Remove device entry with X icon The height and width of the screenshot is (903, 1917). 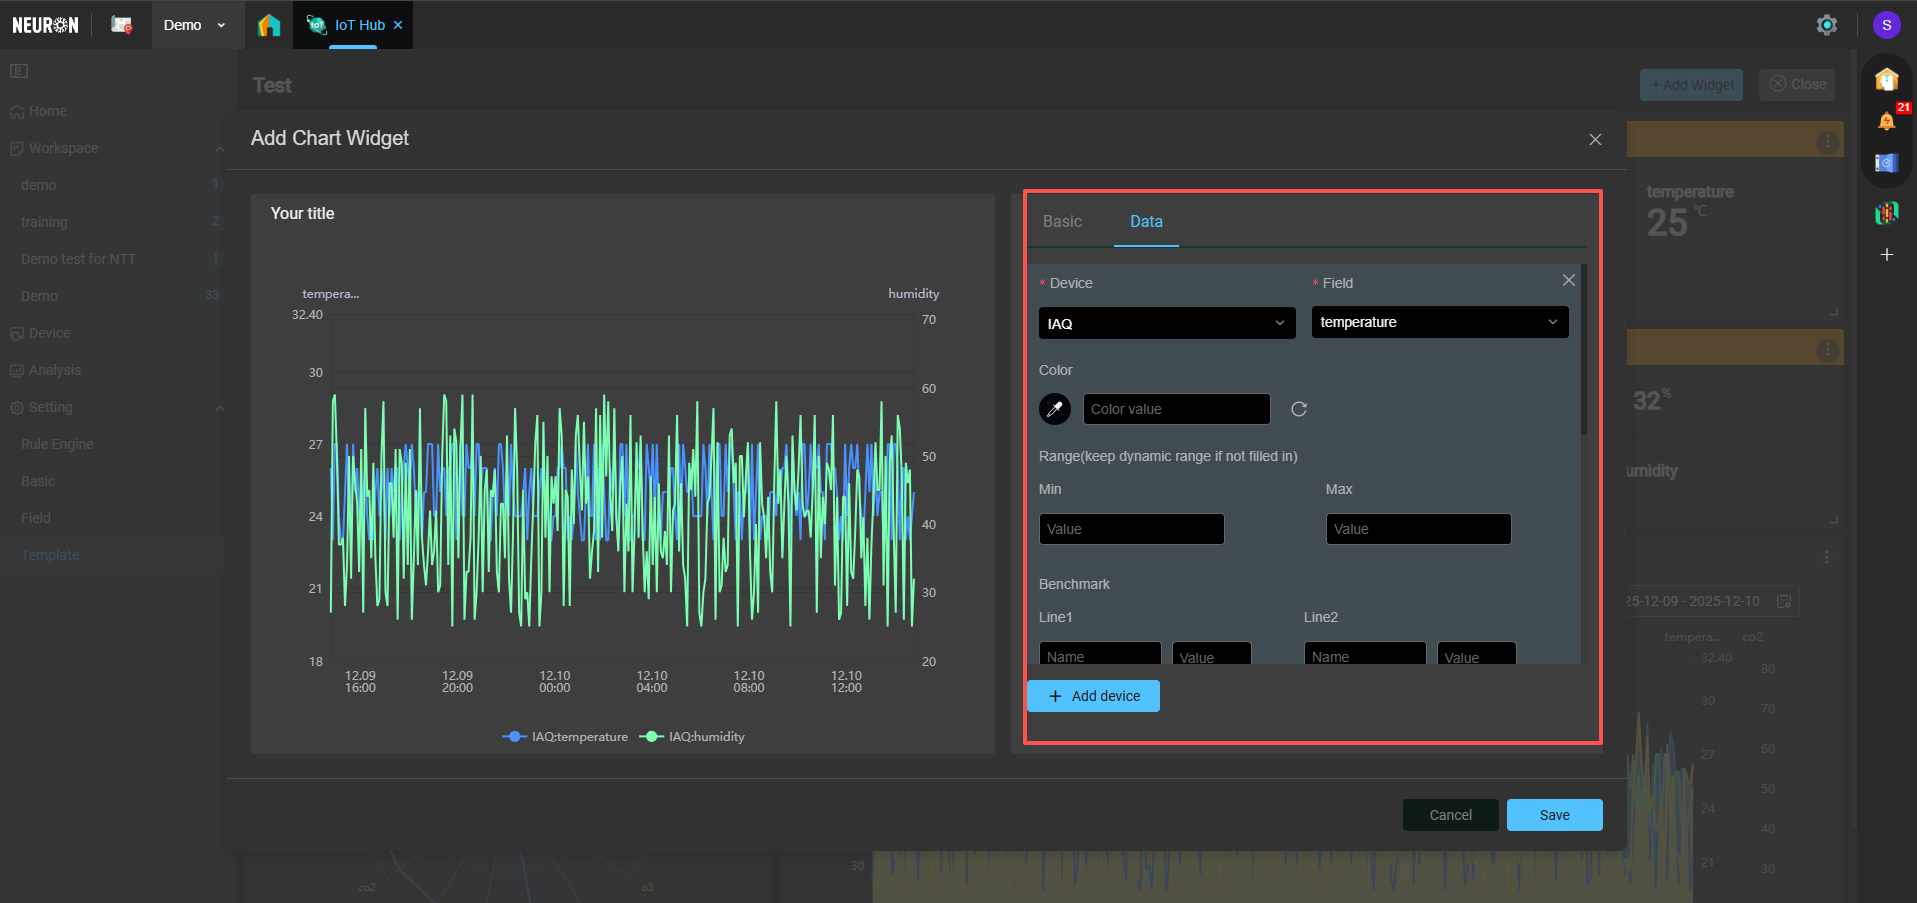(1568, 281)
